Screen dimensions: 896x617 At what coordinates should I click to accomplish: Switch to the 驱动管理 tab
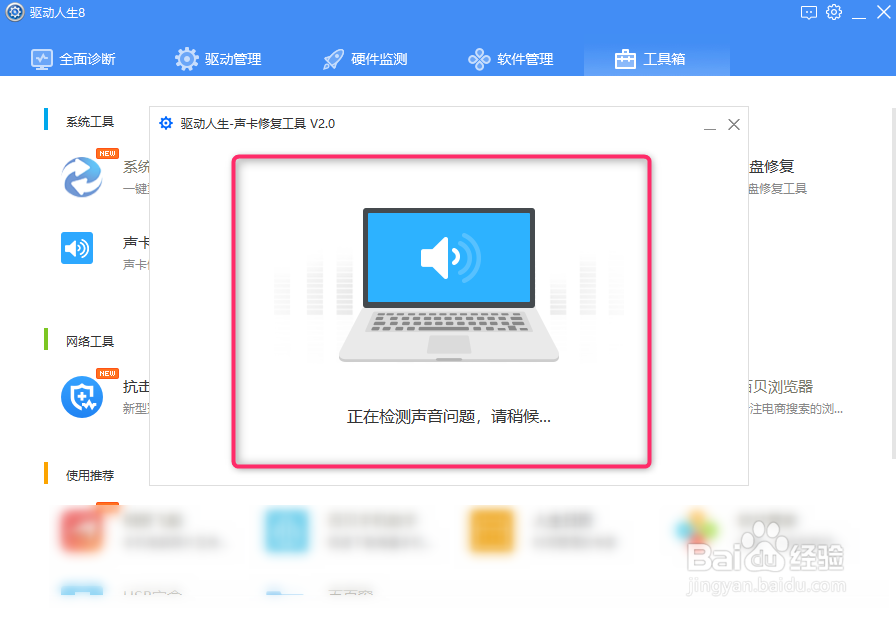[218, 59]
